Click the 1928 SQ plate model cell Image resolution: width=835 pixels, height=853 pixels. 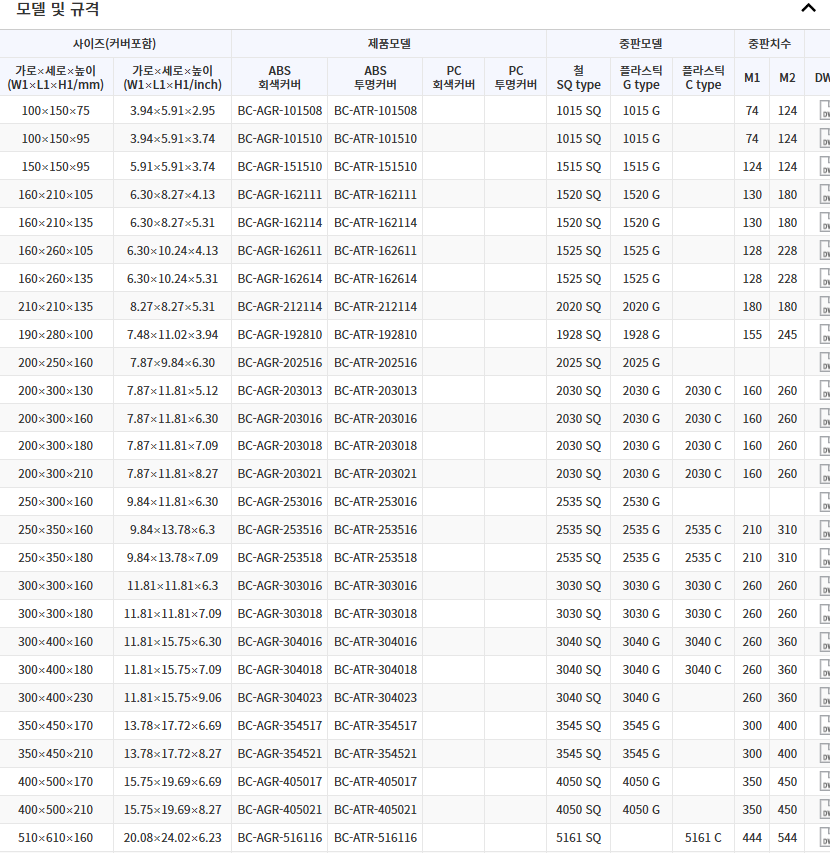click(x=578, y=335)
